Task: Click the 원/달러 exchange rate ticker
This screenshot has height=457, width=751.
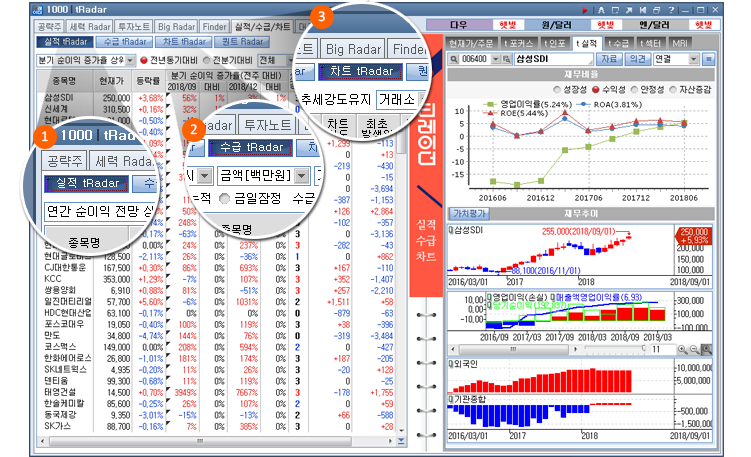Action: (x=556, y=25)
